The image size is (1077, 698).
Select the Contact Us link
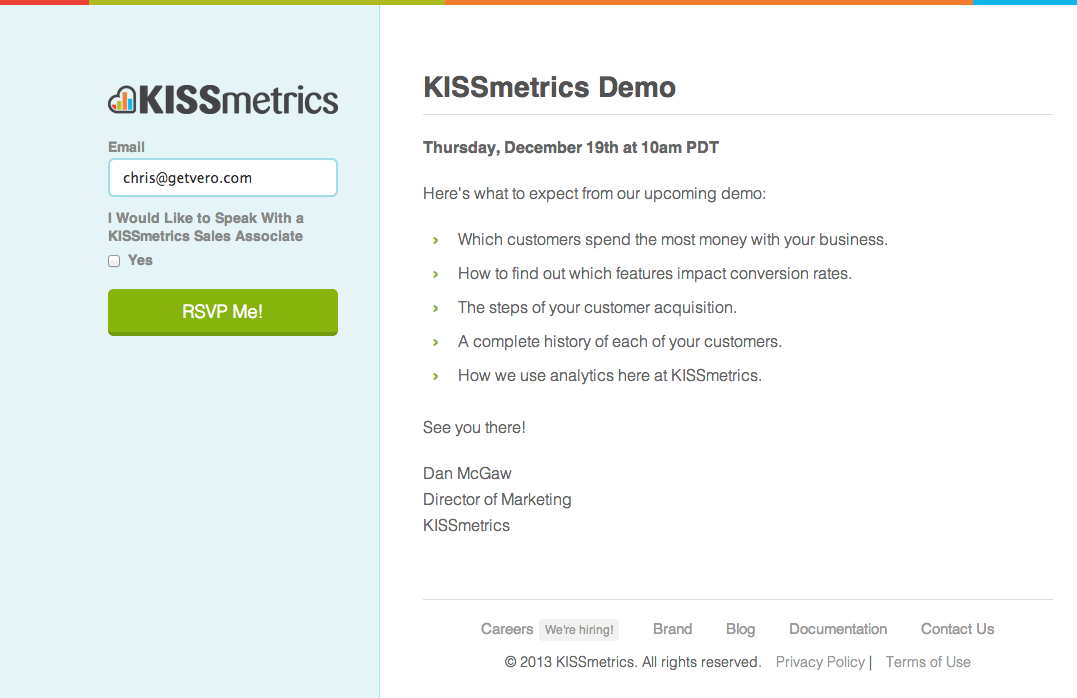click(957, 629)
